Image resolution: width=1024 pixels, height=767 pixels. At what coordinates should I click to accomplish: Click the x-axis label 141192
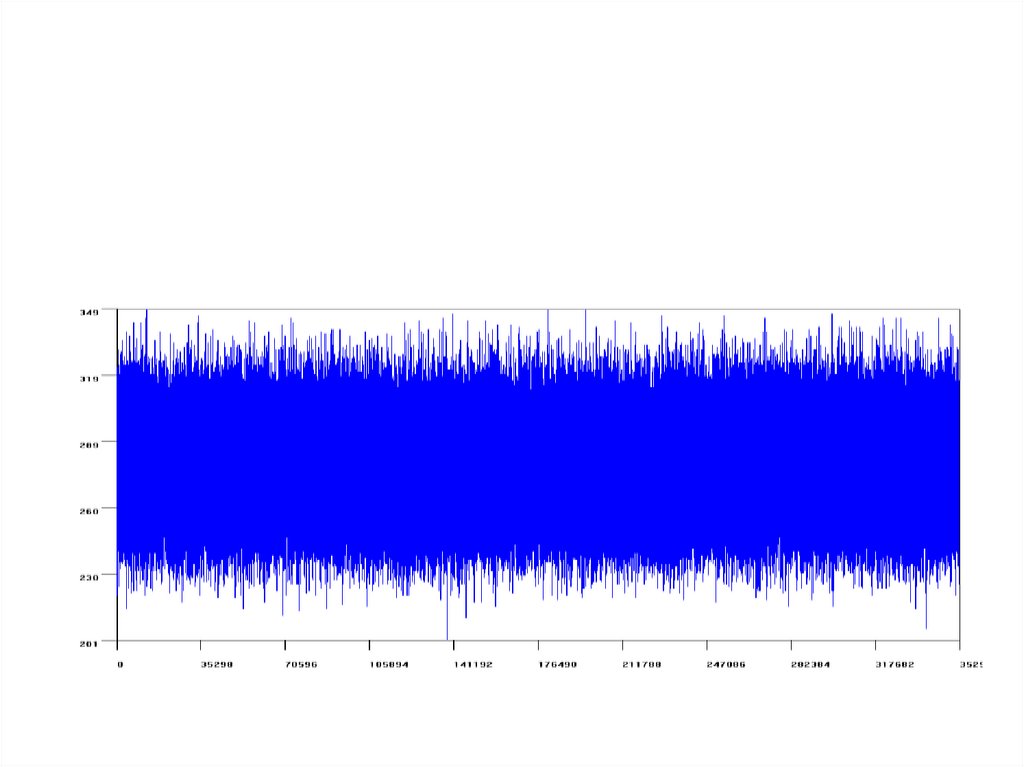(x=473, y=664)
